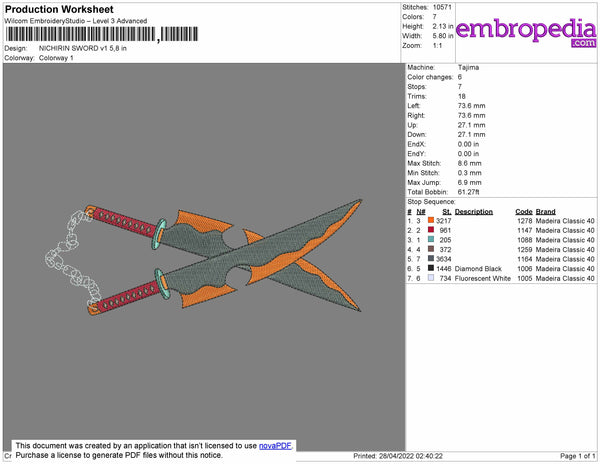Click the design barcode
Screen dimensions: 600x464
[101, 34]
